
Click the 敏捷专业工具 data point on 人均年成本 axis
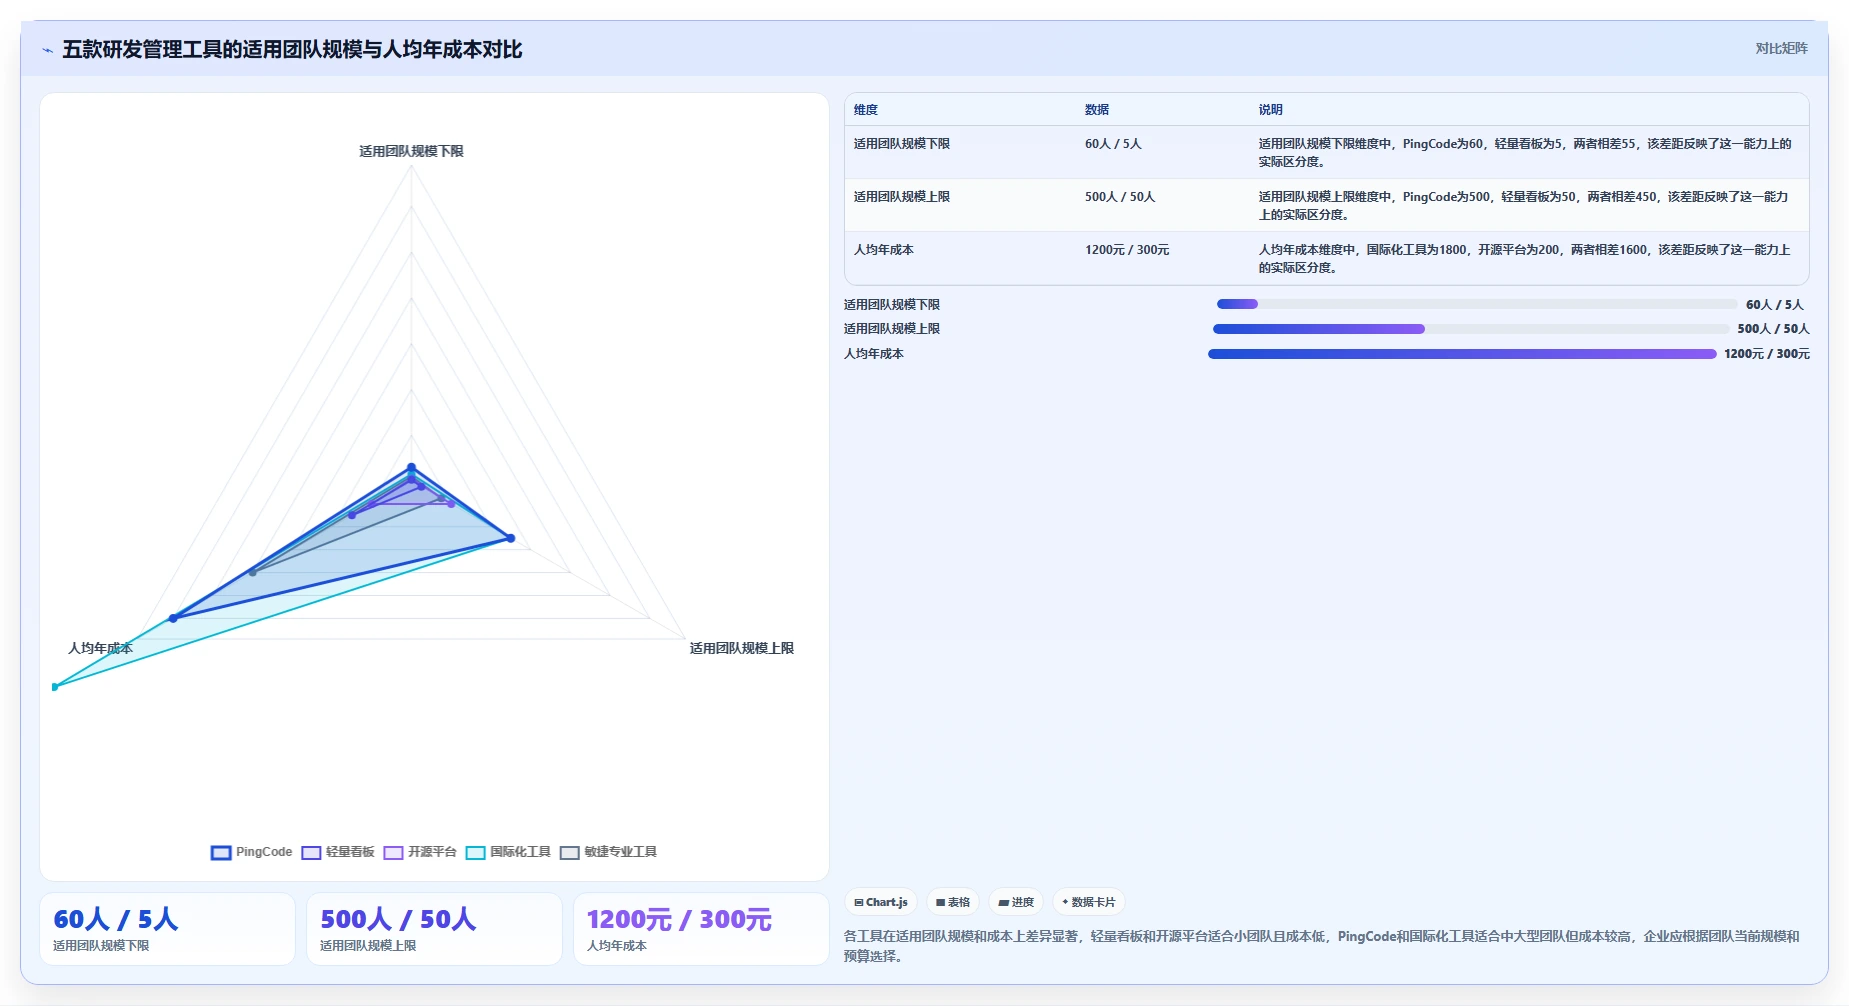[252, 573]
